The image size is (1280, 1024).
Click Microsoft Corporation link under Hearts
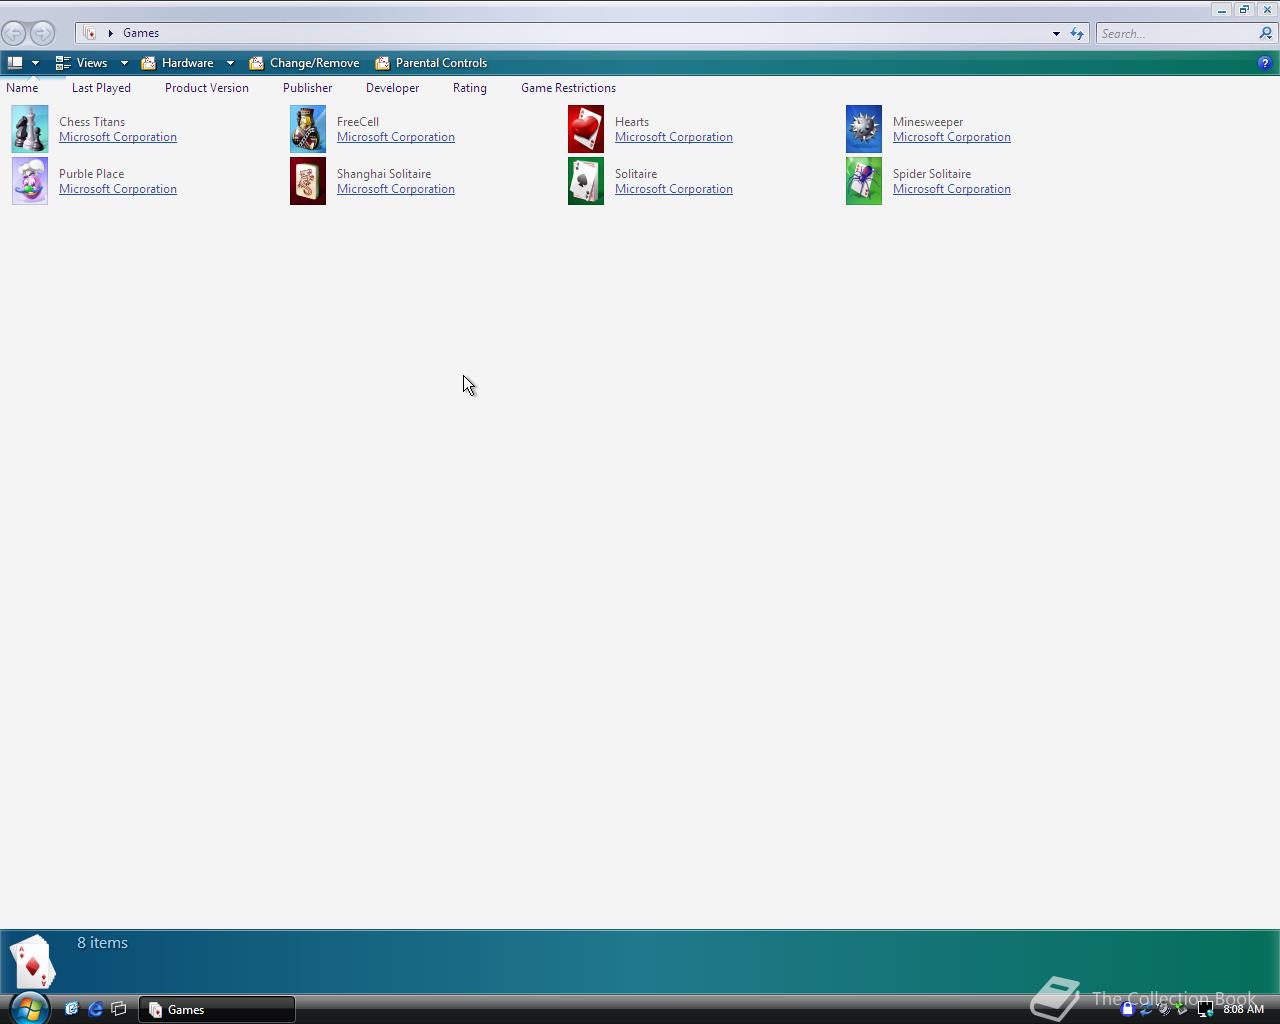pos(674,137)
